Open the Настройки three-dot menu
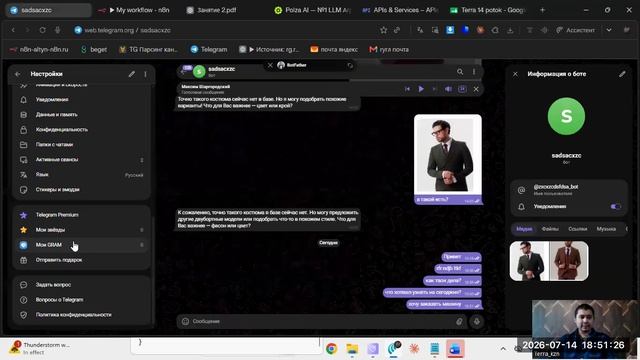The image size is (640, 360). click(145, 74)
